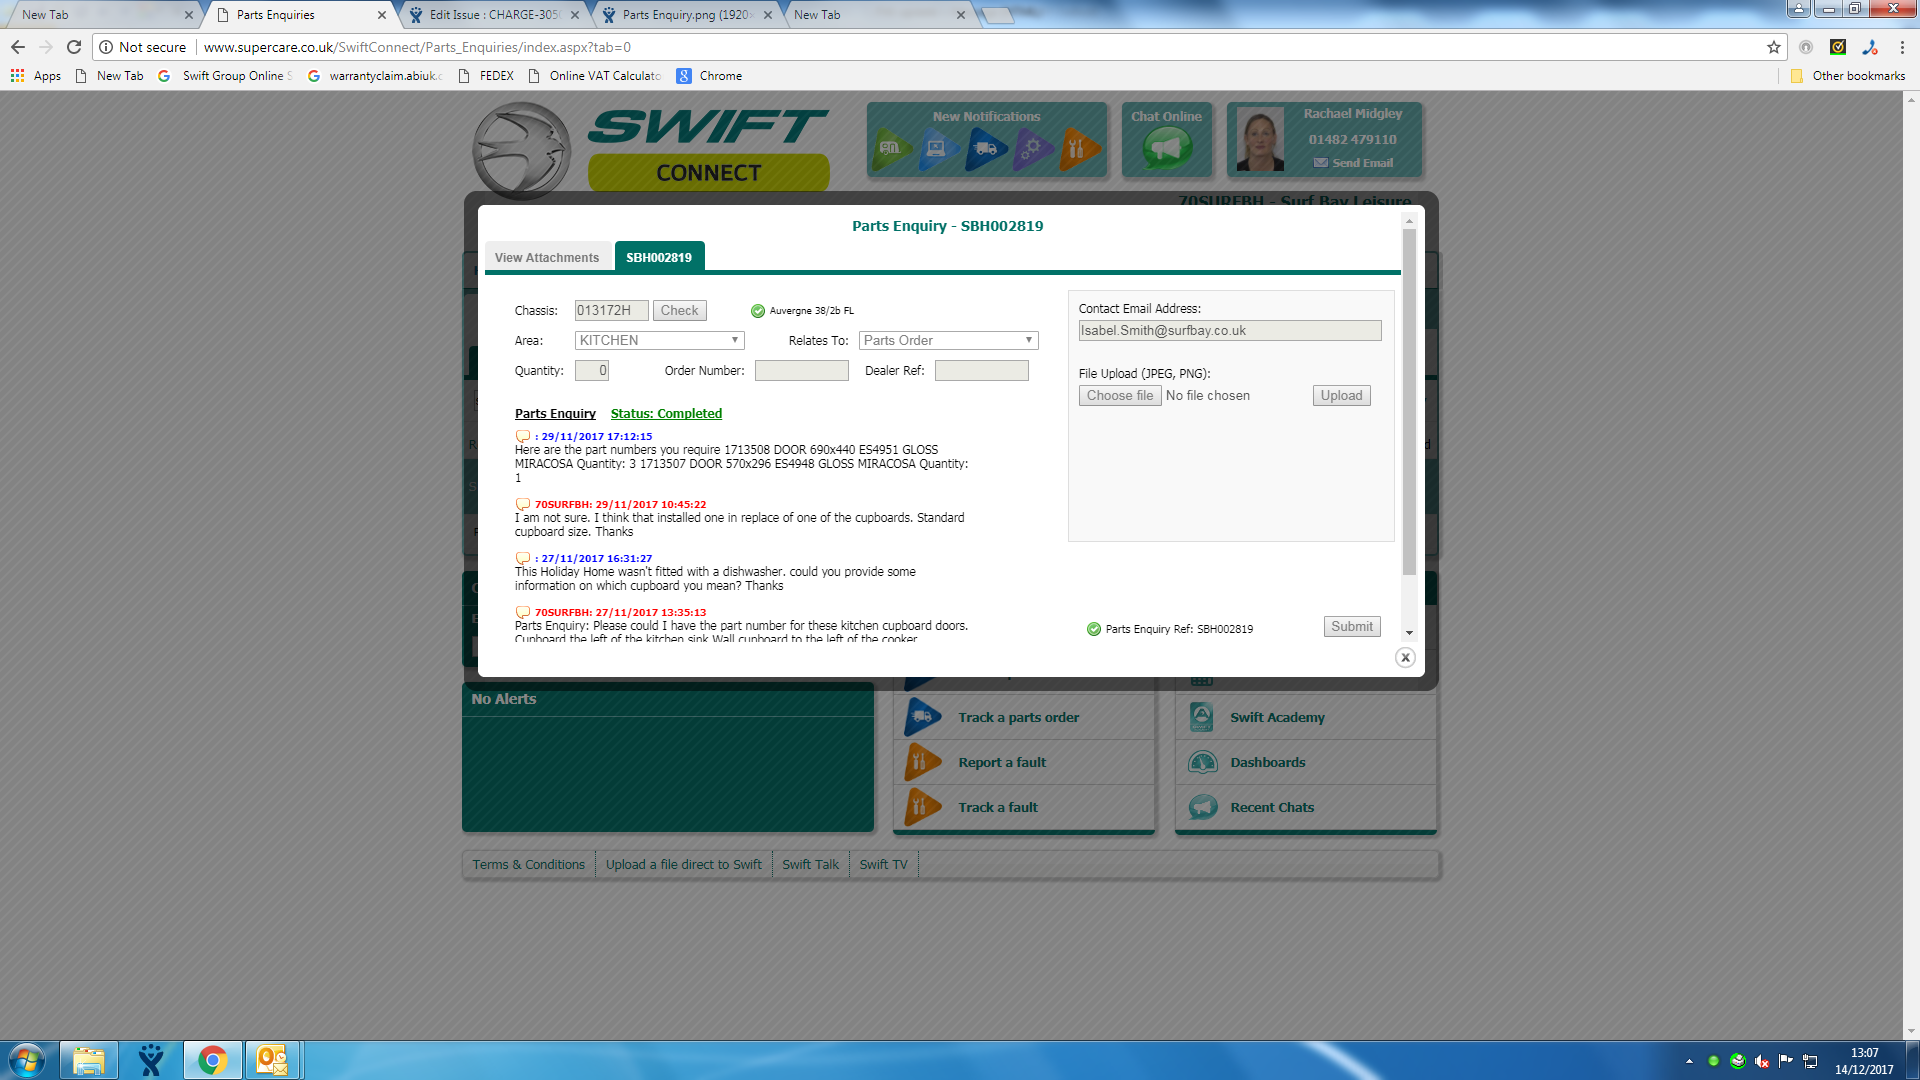
Task: Click the speech bubble icon beside 29/11/2017 17:12:15
Action: pyautogui.click(x=522, y=436)
